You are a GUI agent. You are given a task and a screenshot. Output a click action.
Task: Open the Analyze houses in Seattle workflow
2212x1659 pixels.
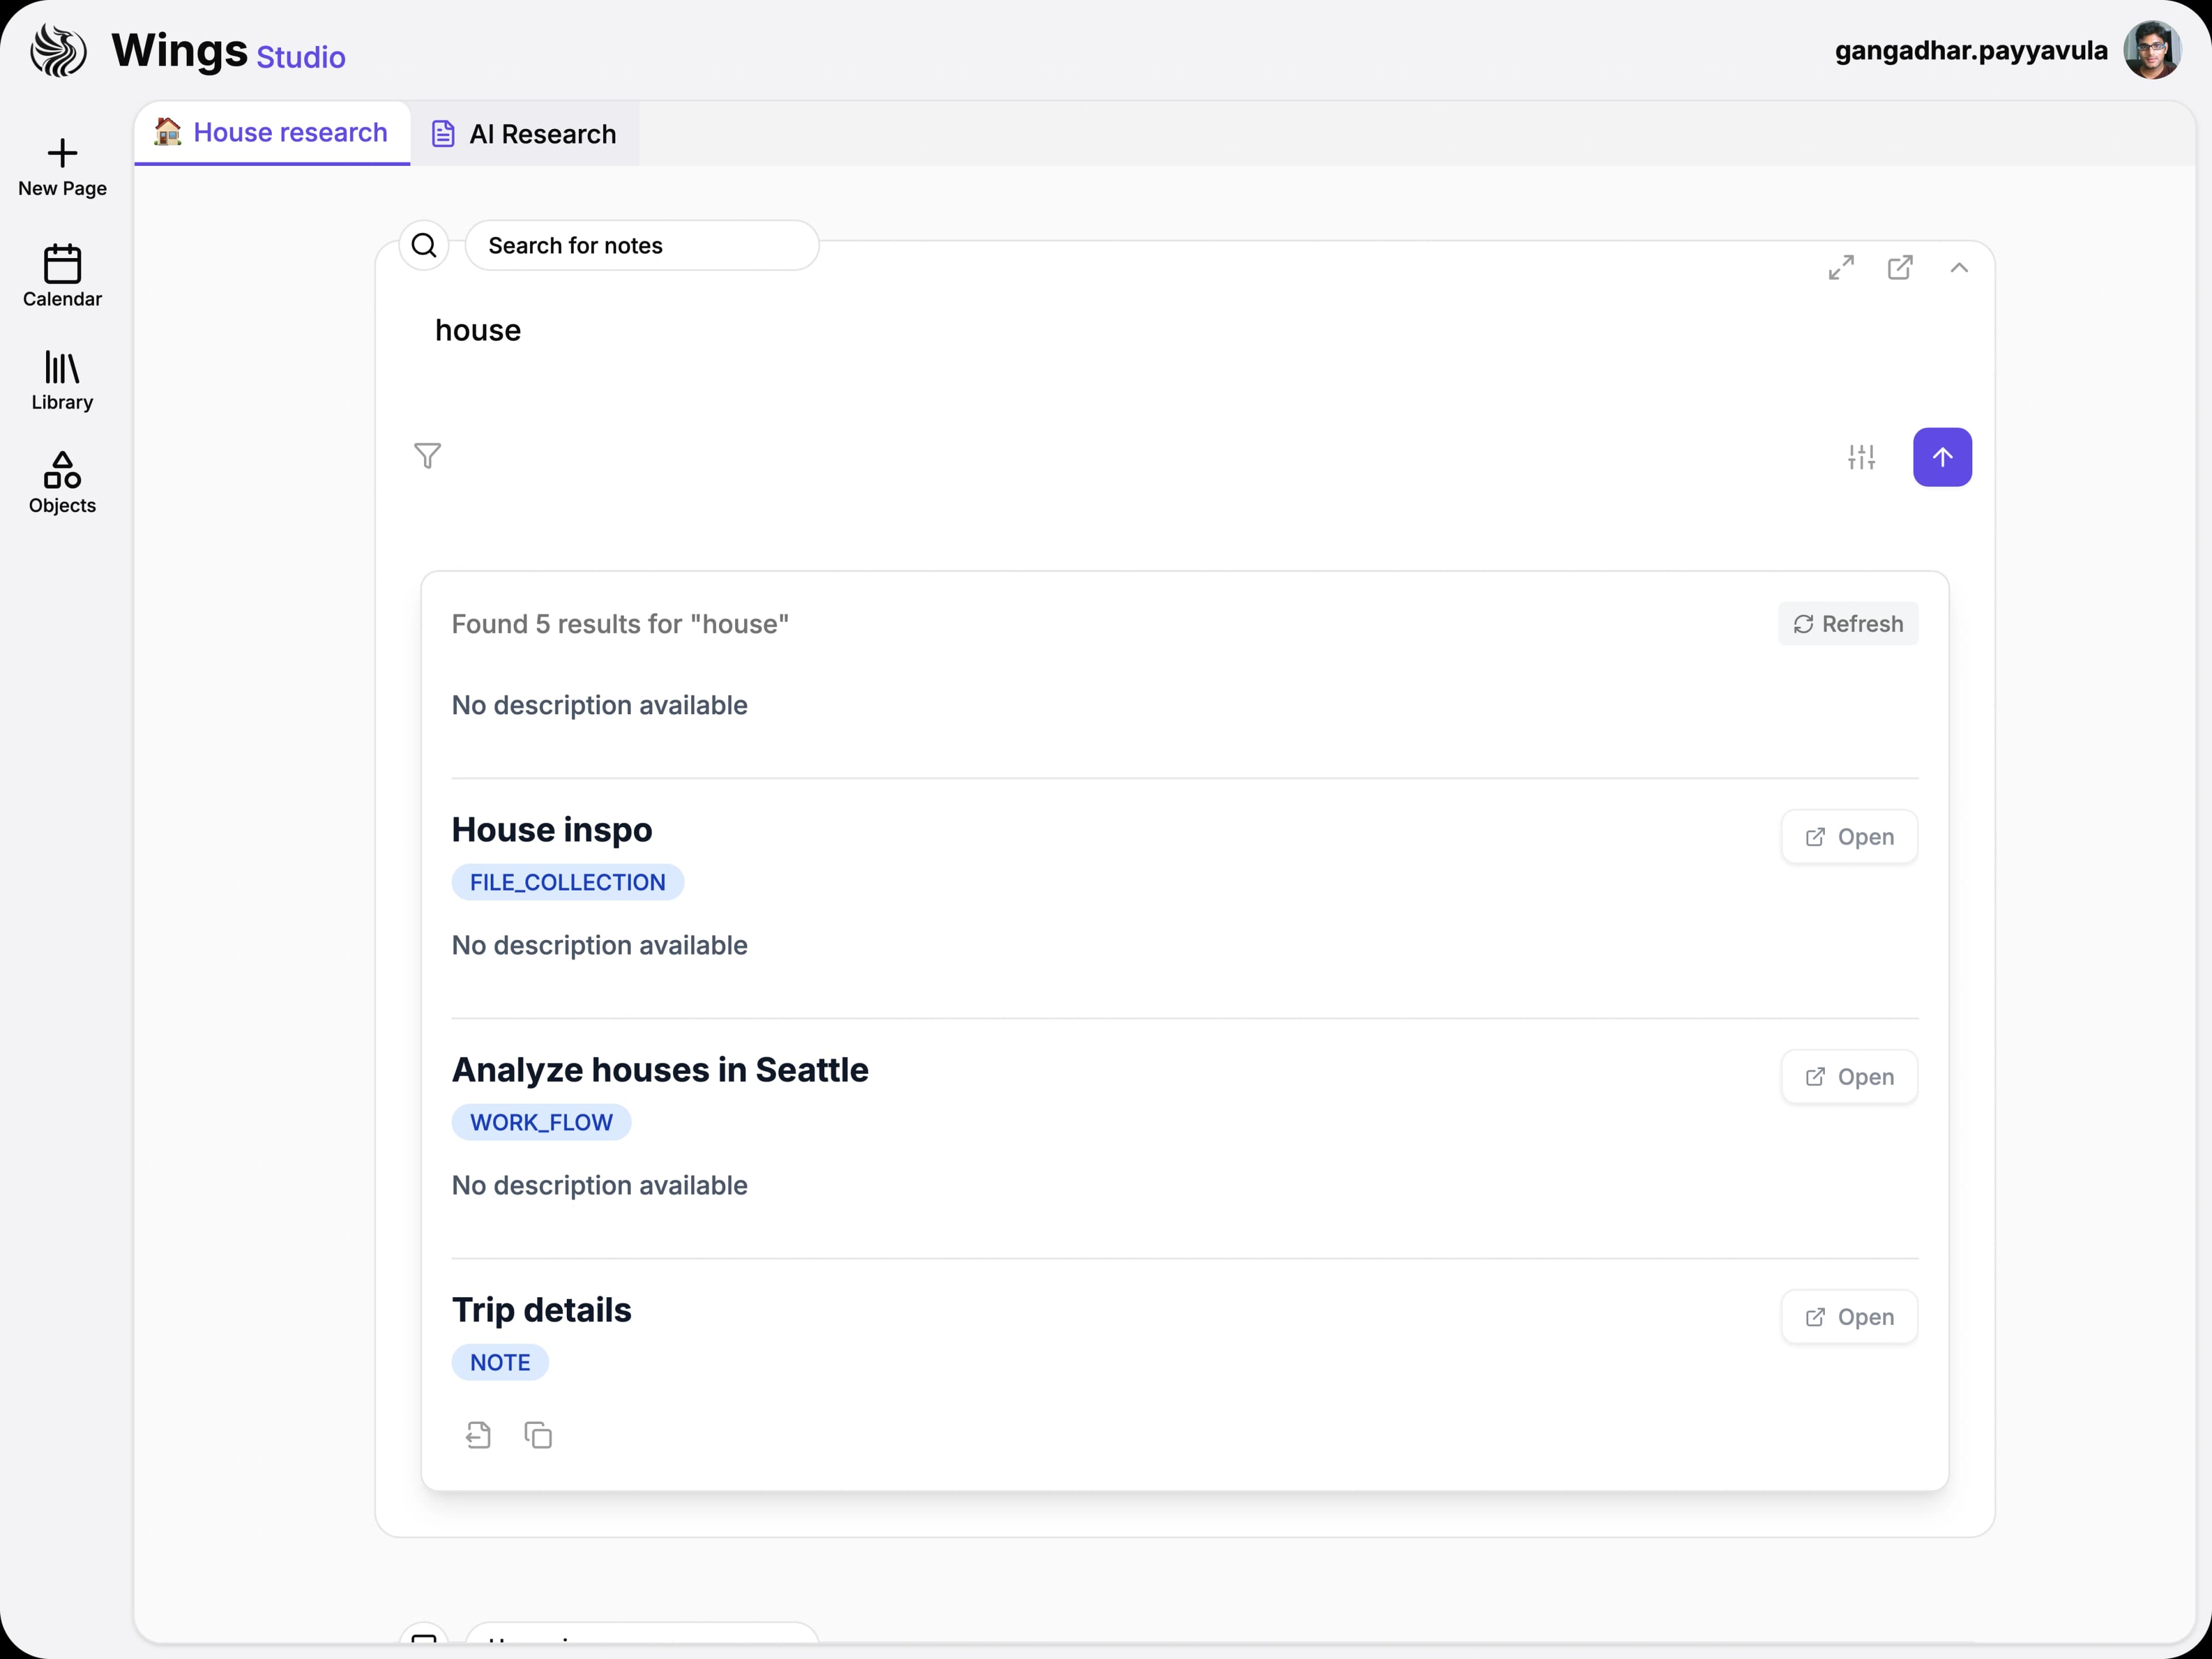[x=1848, y=1077]
